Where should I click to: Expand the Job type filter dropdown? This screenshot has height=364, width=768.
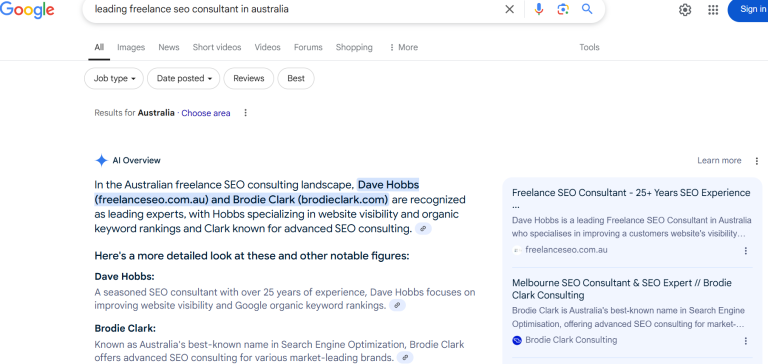114,78
